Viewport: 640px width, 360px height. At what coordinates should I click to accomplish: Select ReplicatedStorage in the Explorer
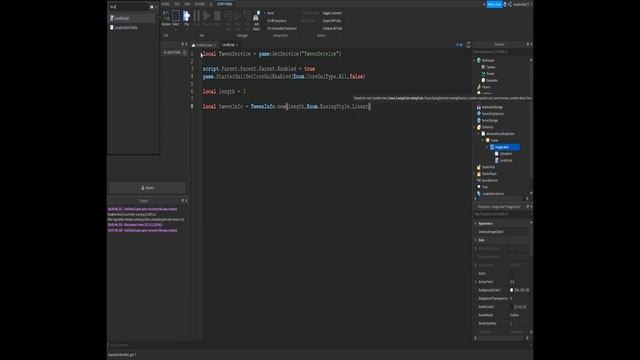[491, 107]
